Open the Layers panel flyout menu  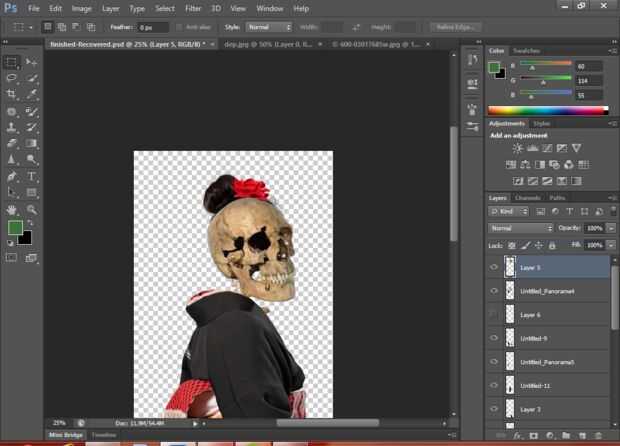612,197
